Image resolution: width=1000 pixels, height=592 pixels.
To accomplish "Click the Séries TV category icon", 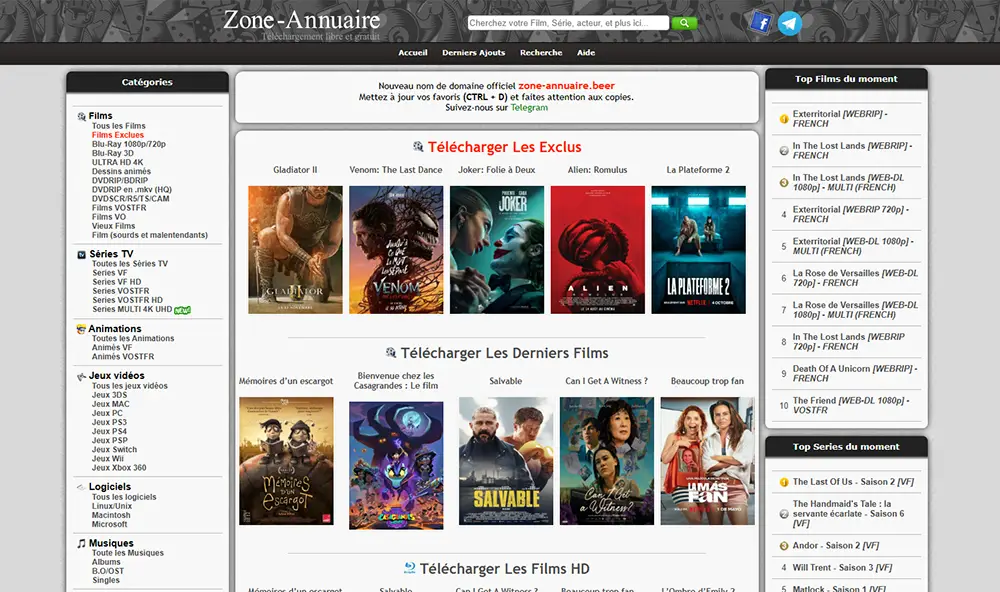I will coord(82,255).
